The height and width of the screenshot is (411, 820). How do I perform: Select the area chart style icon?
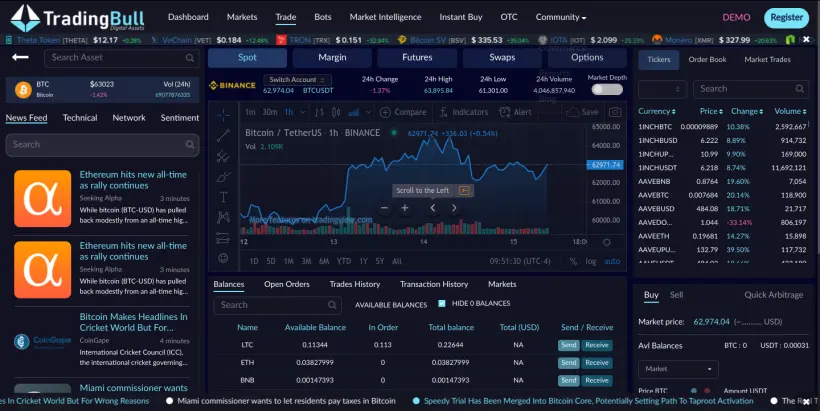coord(354,112)
